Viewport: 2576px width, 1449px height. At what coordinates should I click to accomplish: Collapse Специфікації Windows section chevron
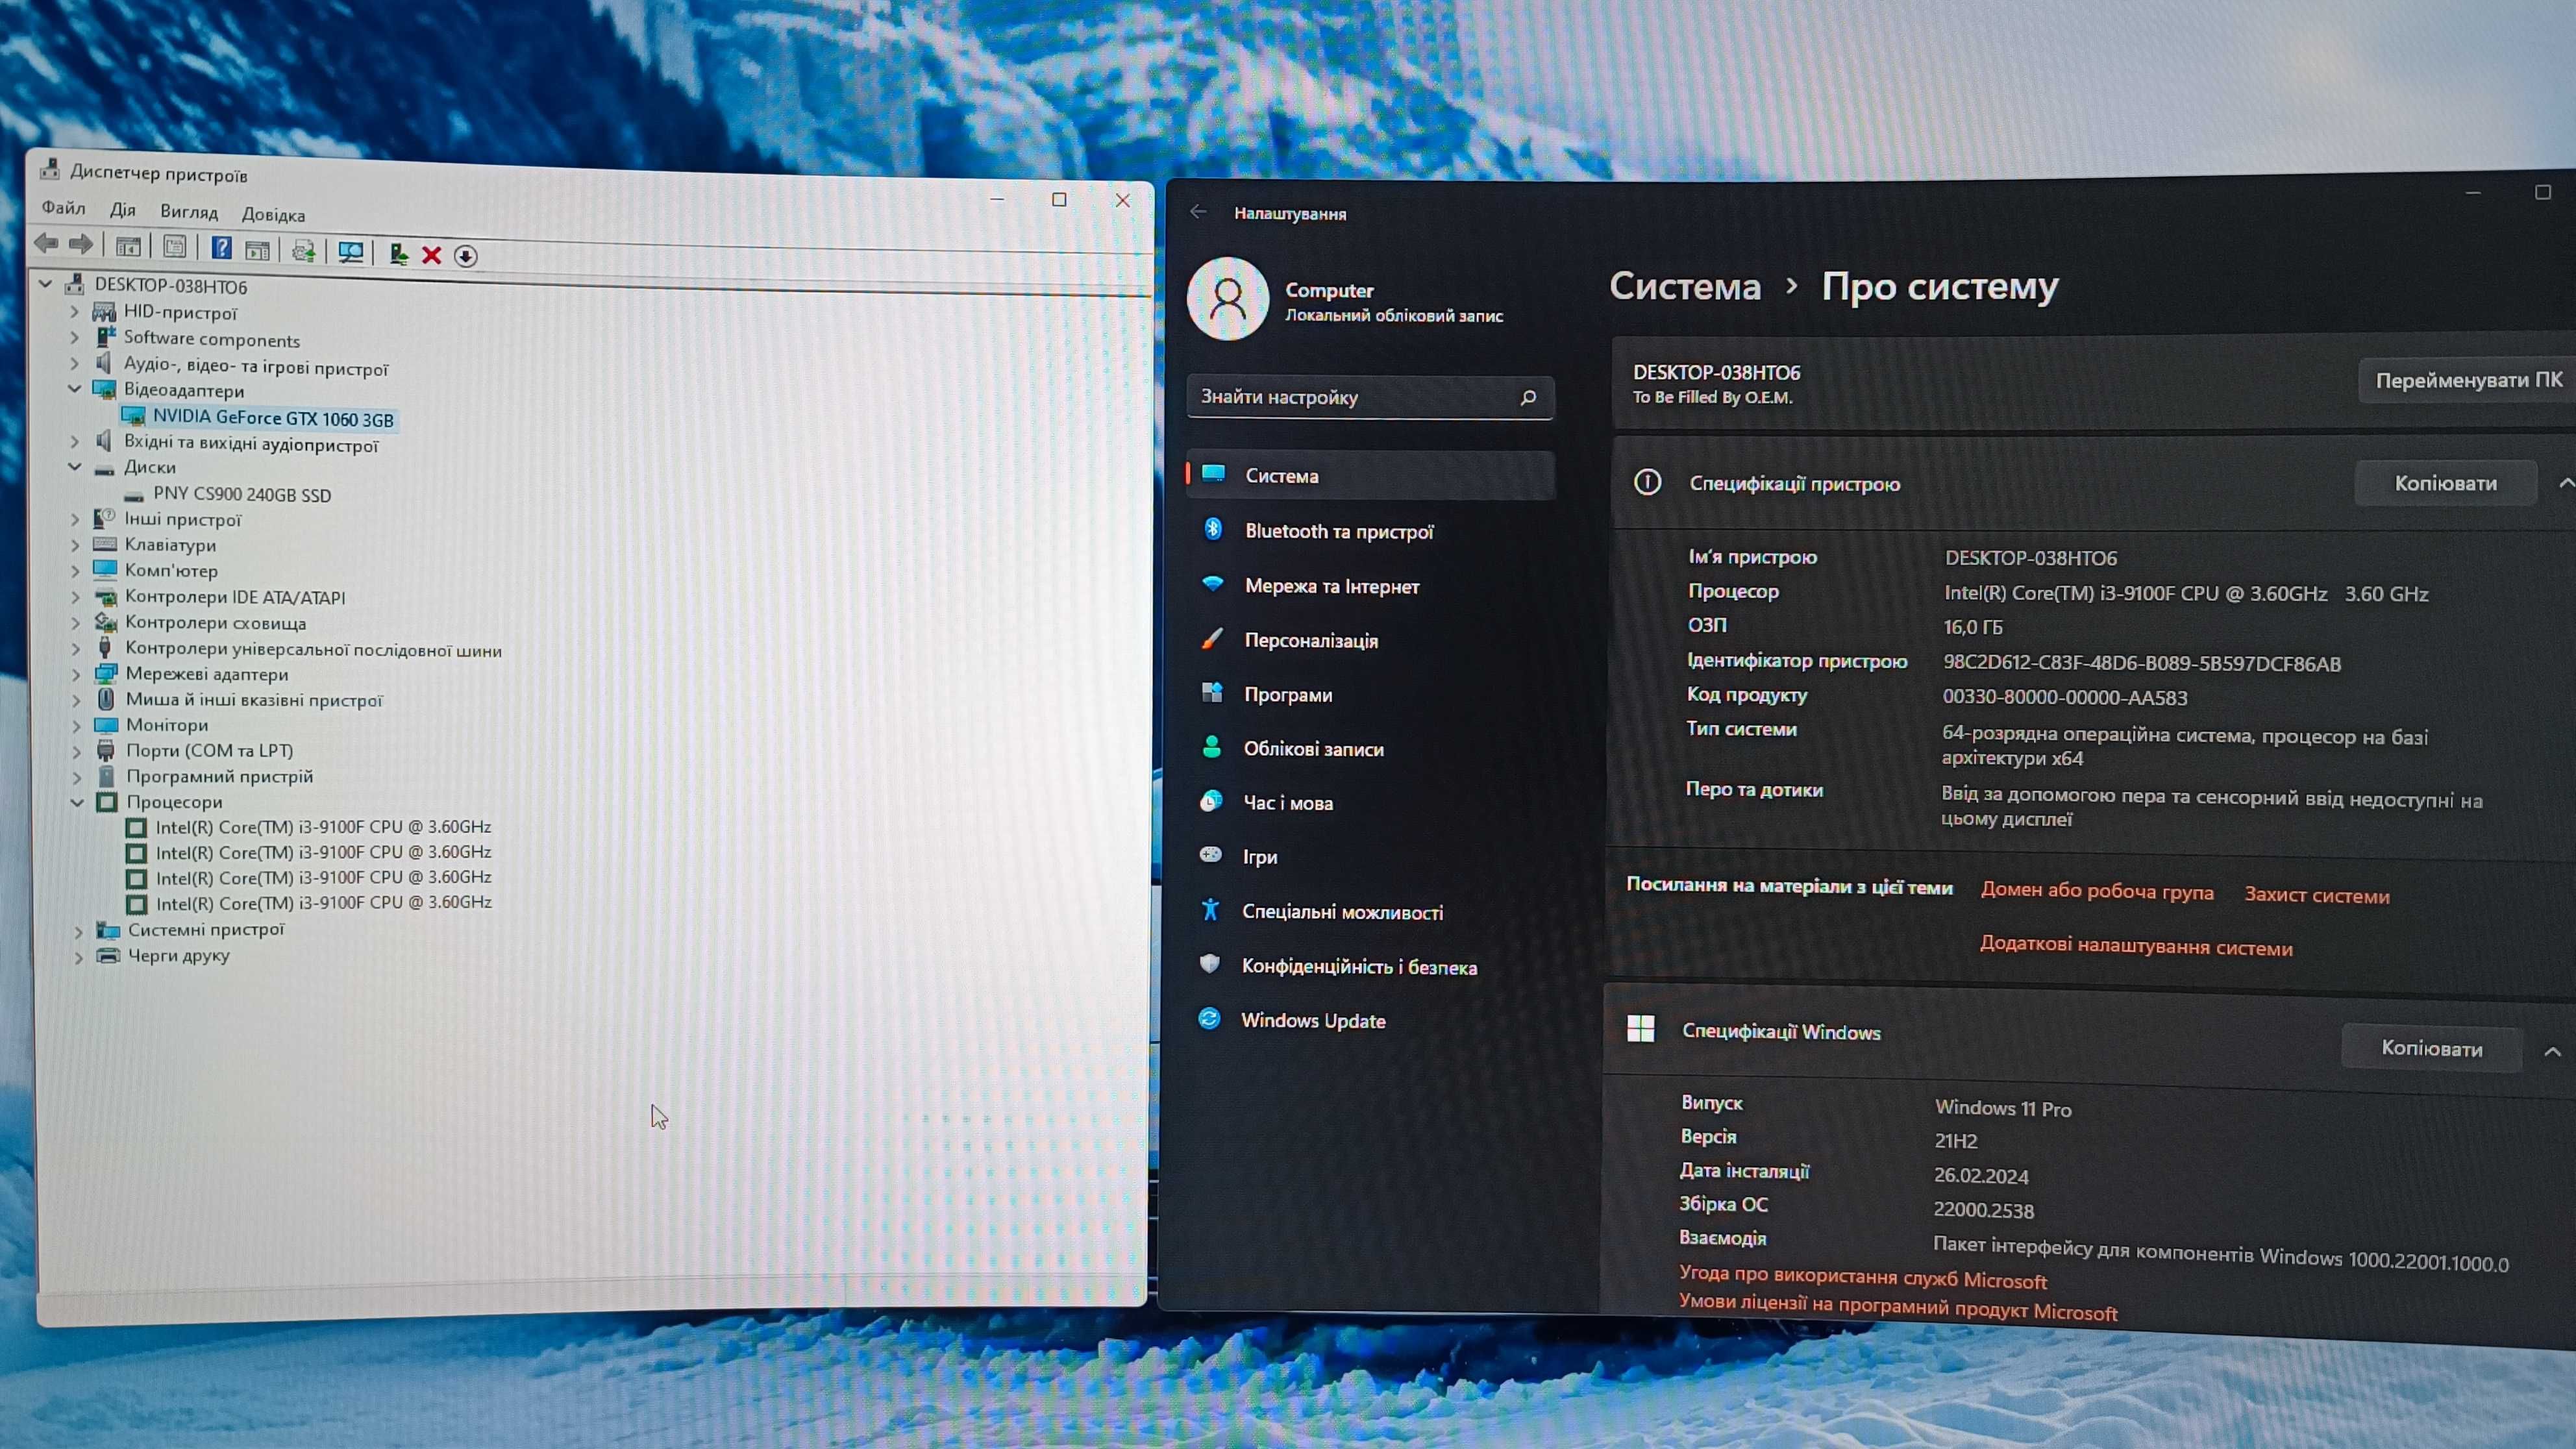(2552, 1051)
